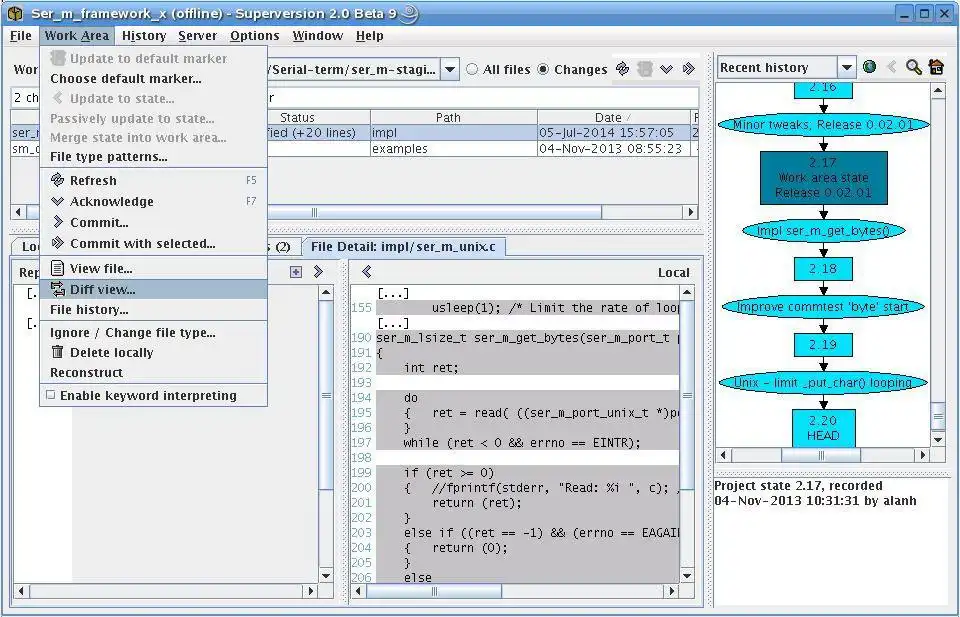
Task: Click the code view horizontal scrollbar thumb
Action: [x=434, y=591]
